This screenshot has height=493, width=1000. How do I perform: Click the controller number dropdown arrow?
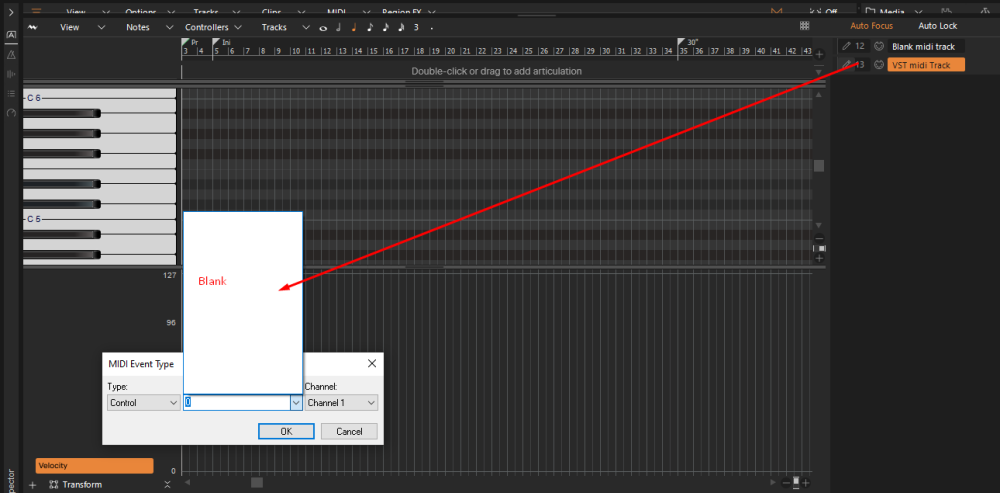click(296, 403)
